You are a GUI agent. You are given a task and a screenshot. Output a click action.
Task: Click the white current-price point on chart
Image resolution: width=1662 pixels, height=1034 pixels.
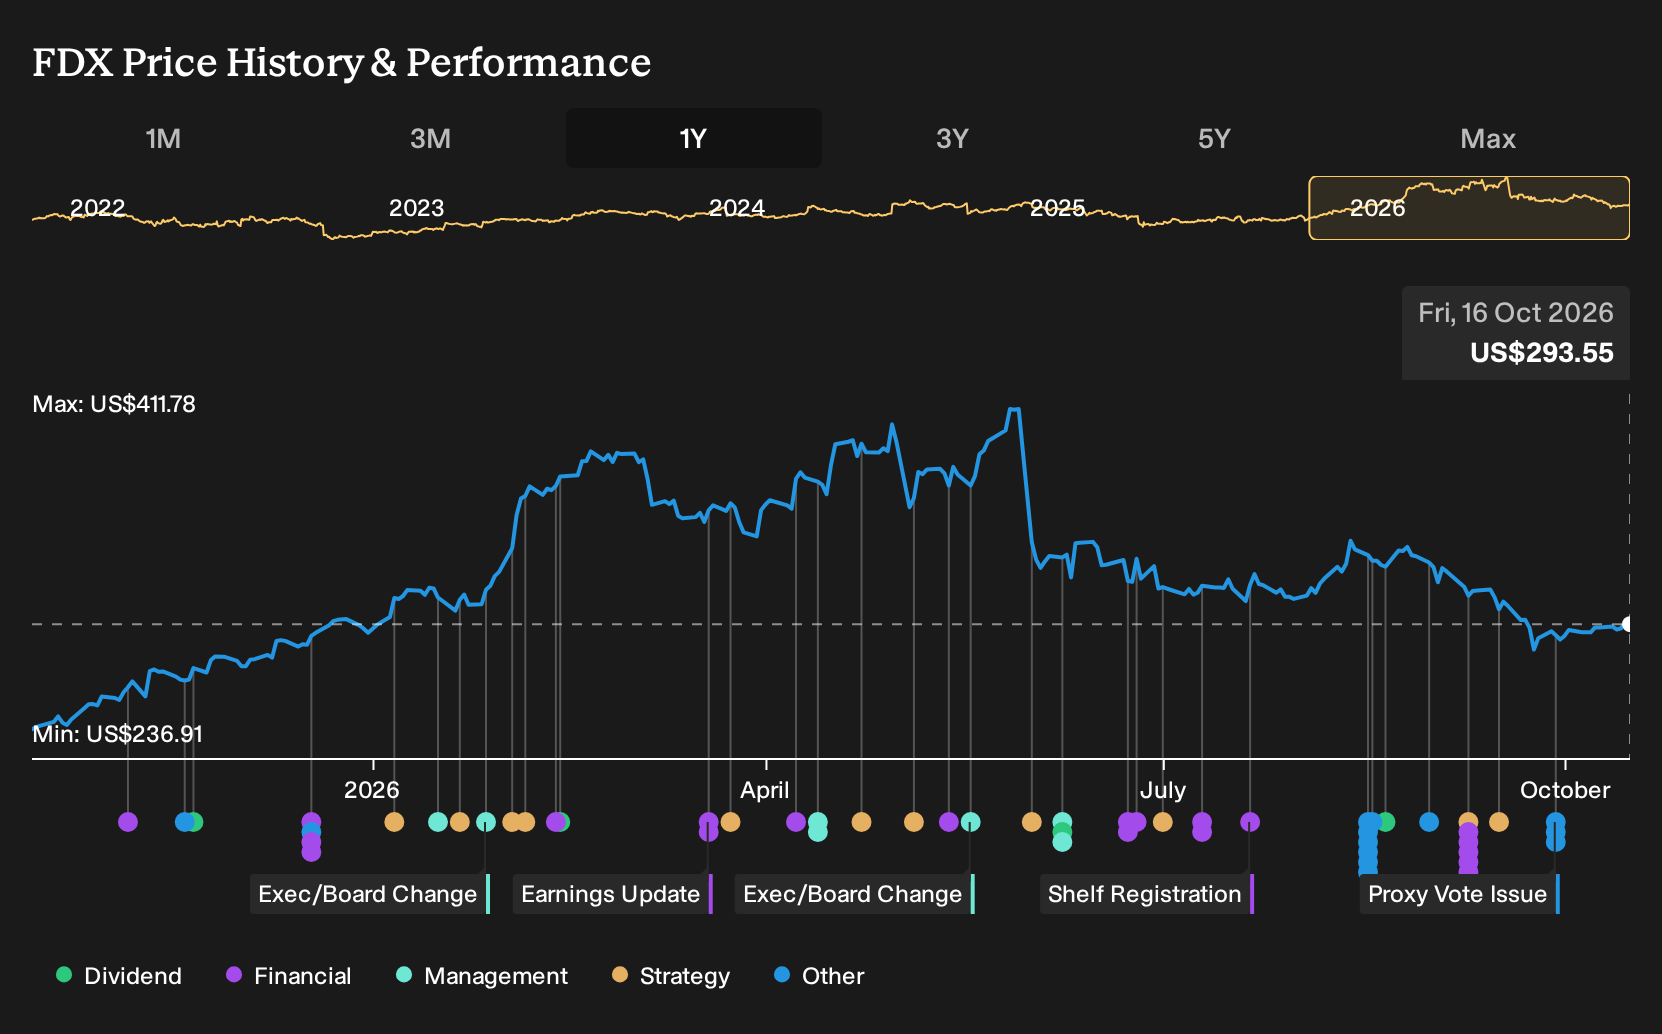click(1627, 624)
